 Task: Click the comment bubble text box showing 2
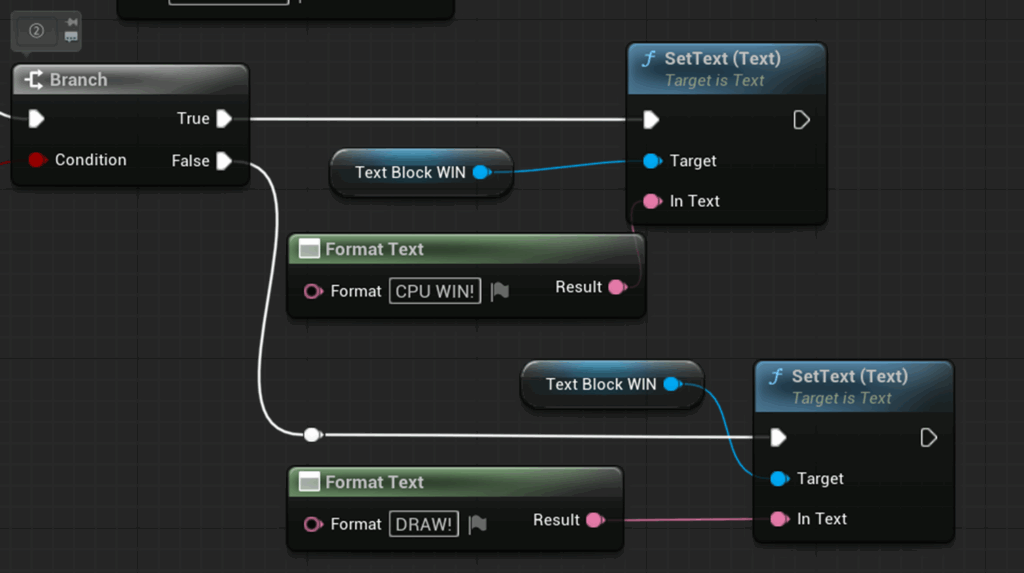point(36,30)
